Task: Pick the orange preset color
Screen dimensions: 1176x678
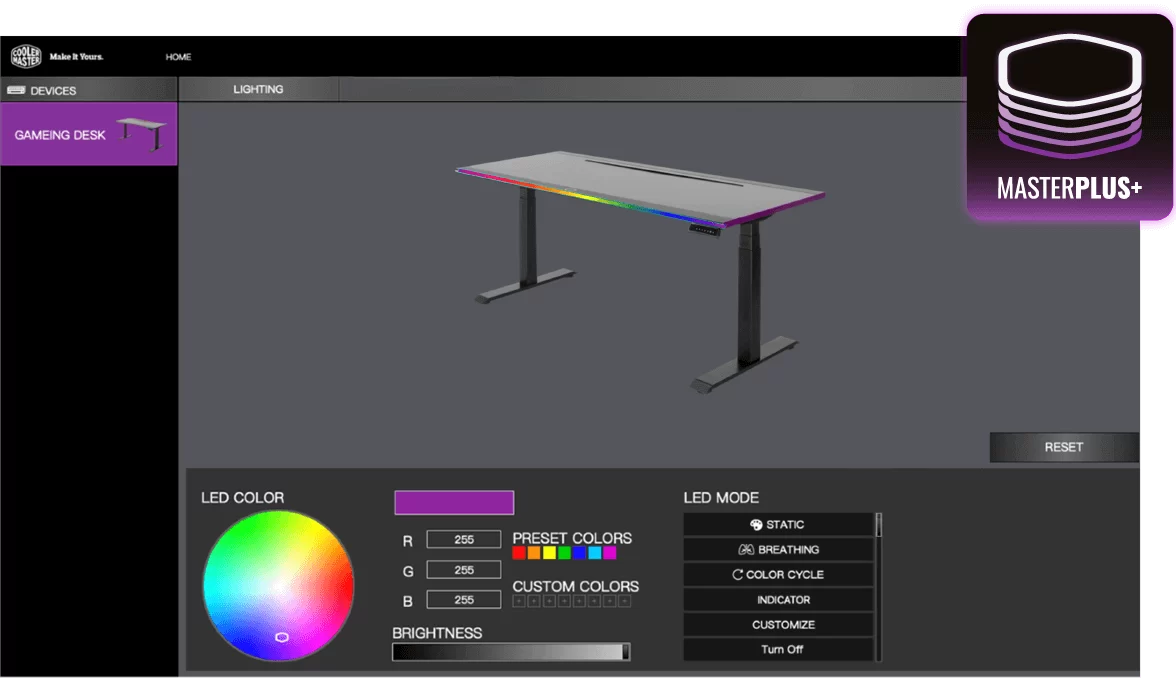Action: 534,554
